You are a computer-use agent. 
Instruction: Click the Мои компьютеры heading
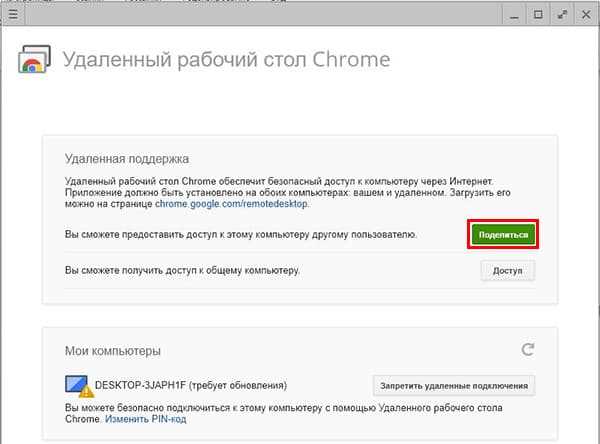point(113,351)
